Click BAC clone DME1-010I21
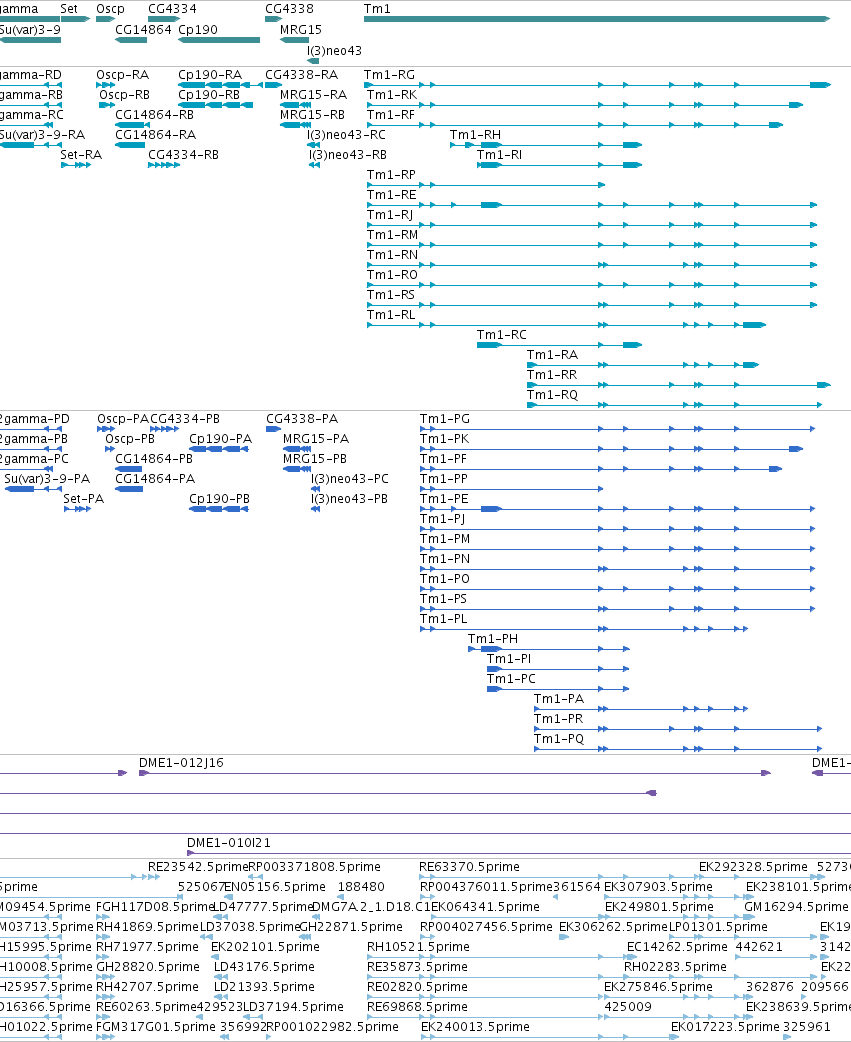Image resolution: width=851 pixels, height=1042 pixels. coord(519,853)
